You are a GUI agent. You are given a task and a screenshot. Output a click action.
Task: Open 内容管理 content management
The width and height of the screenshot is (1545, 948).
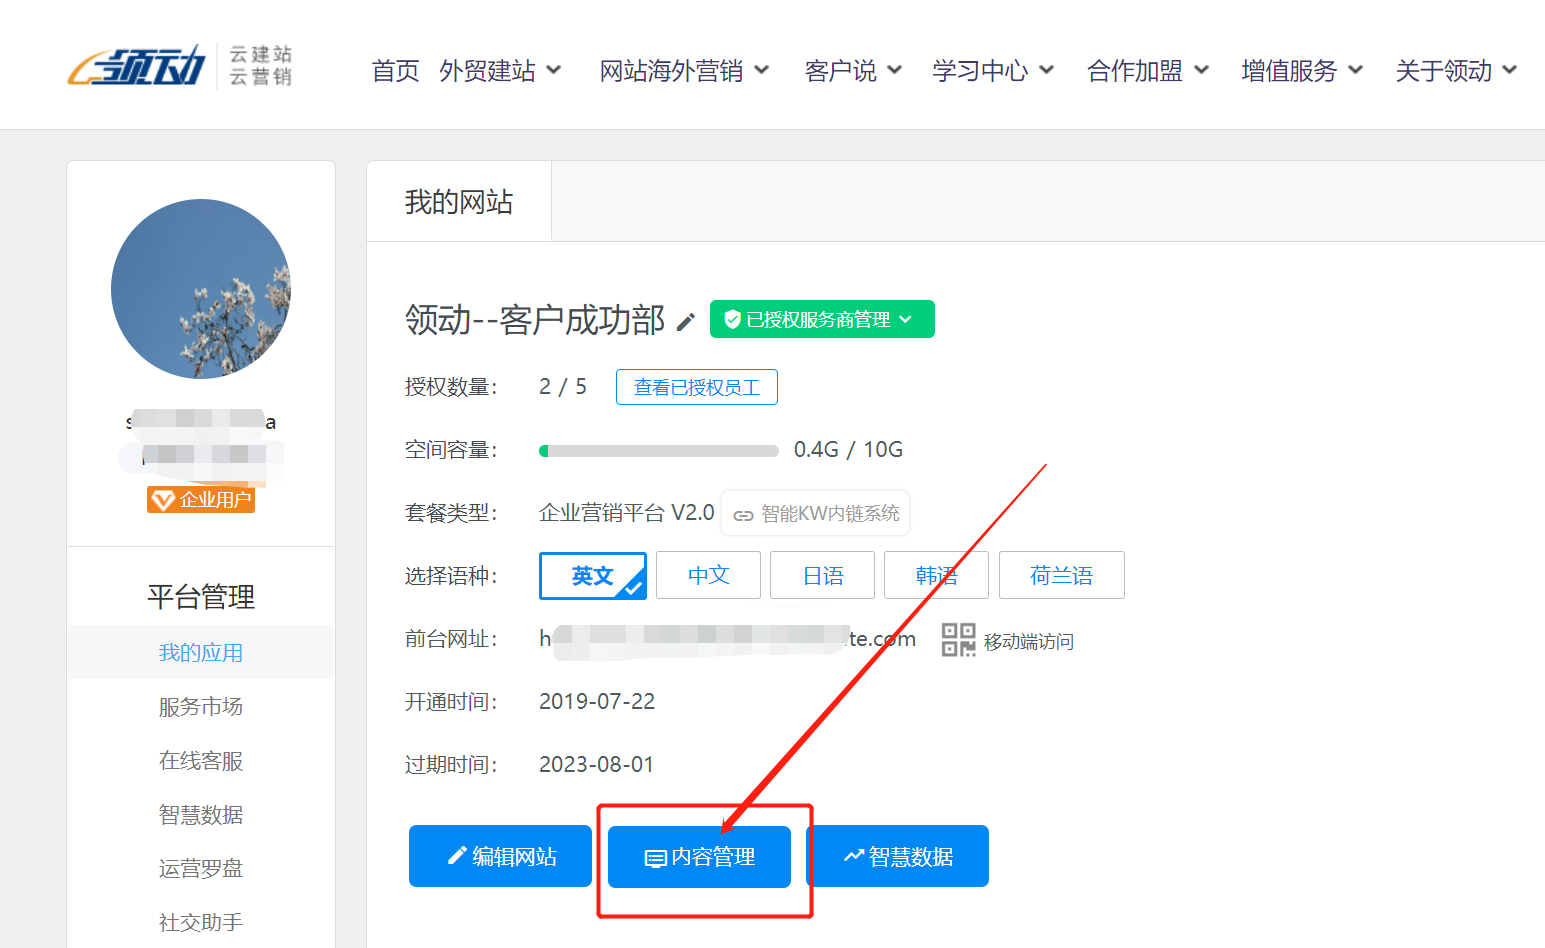point(699,857)
